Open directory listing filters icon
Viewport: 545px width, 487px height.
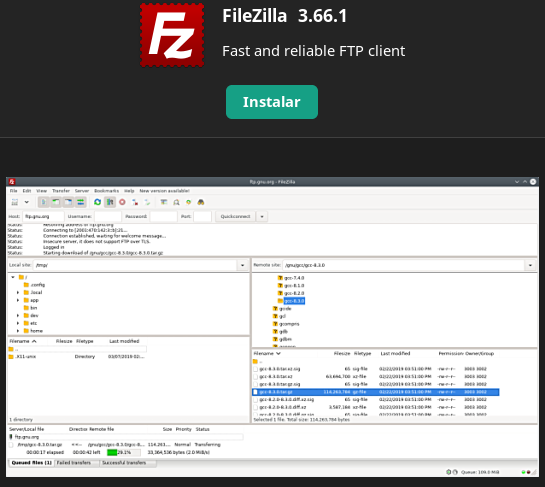pyautogui.click(x=163, y=202)
